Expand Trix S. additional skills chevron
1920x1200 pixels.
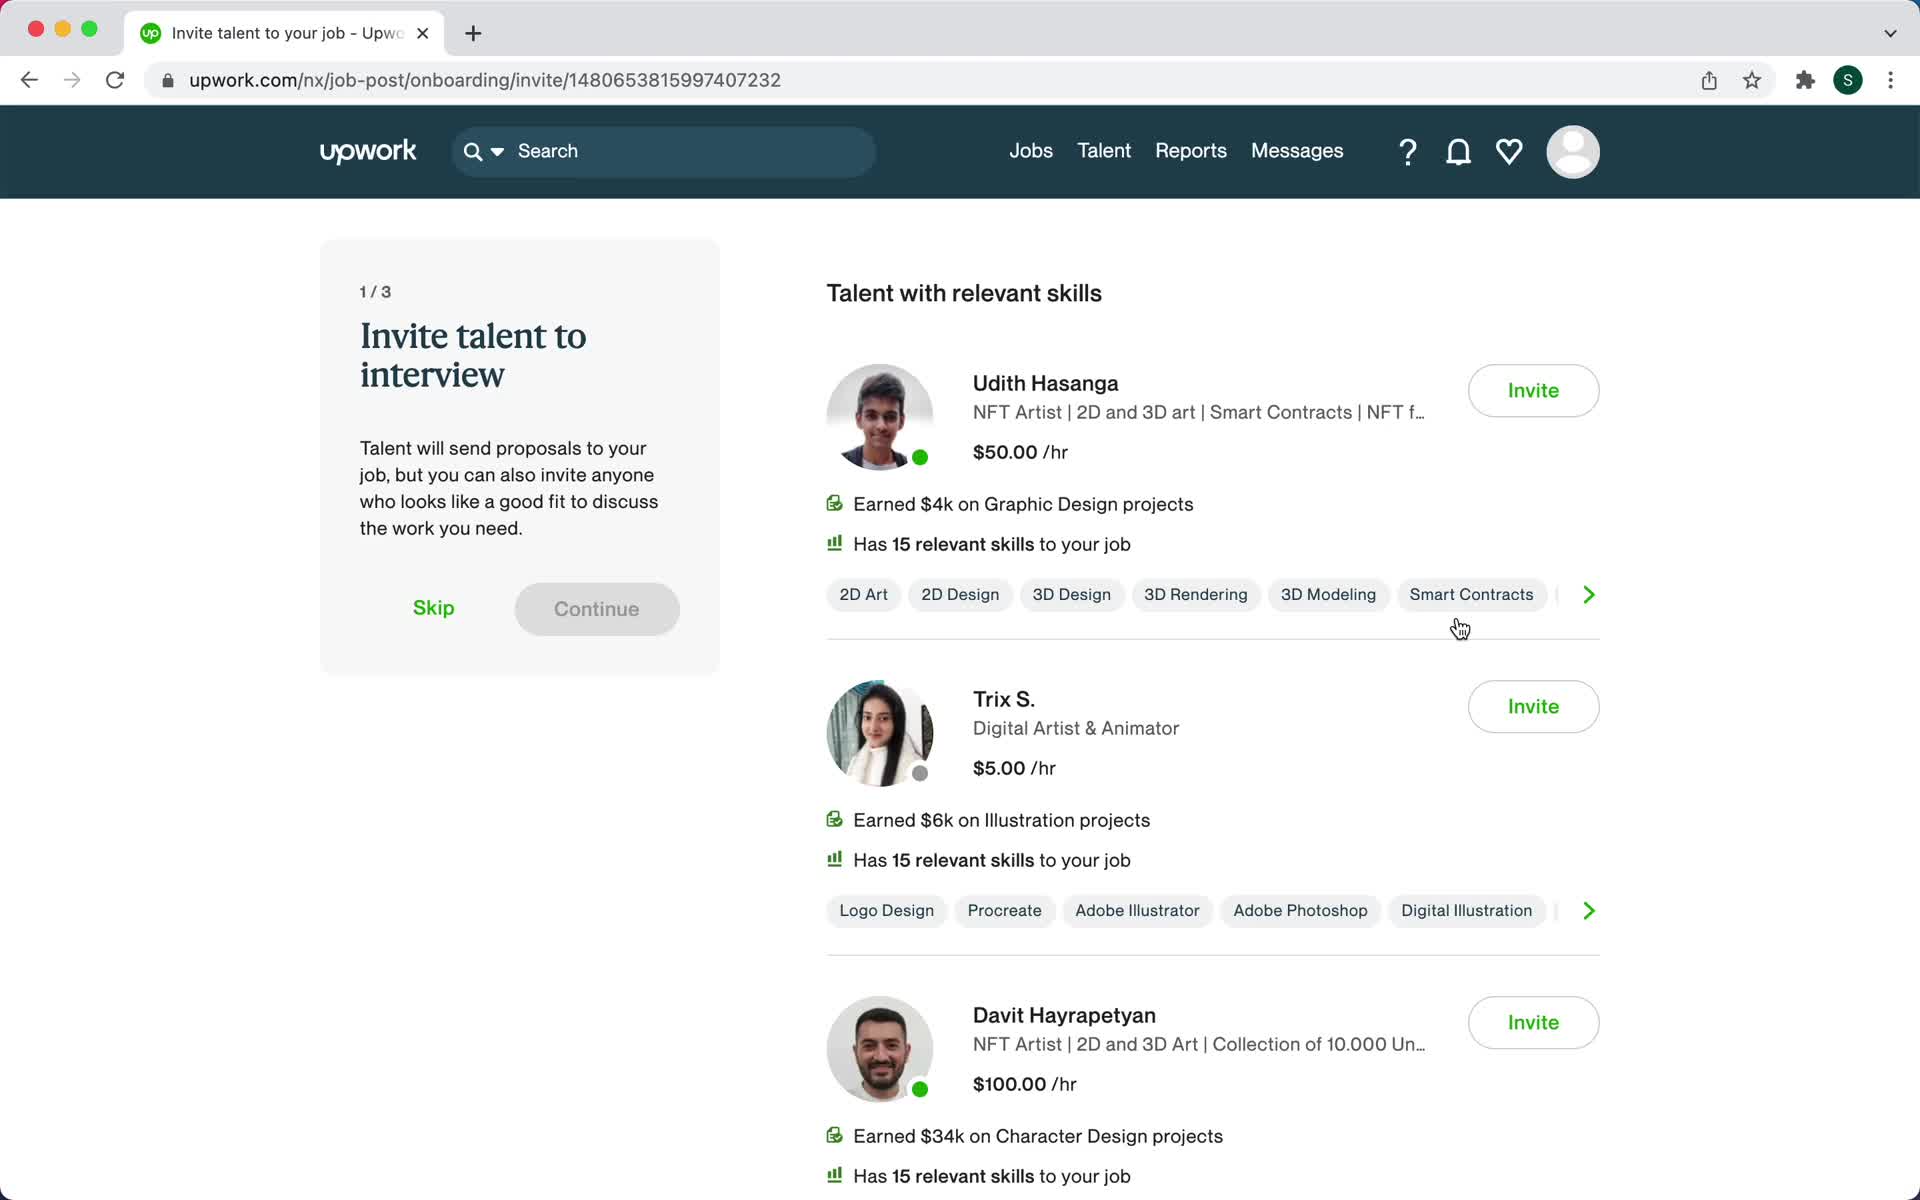point(1587,910)
